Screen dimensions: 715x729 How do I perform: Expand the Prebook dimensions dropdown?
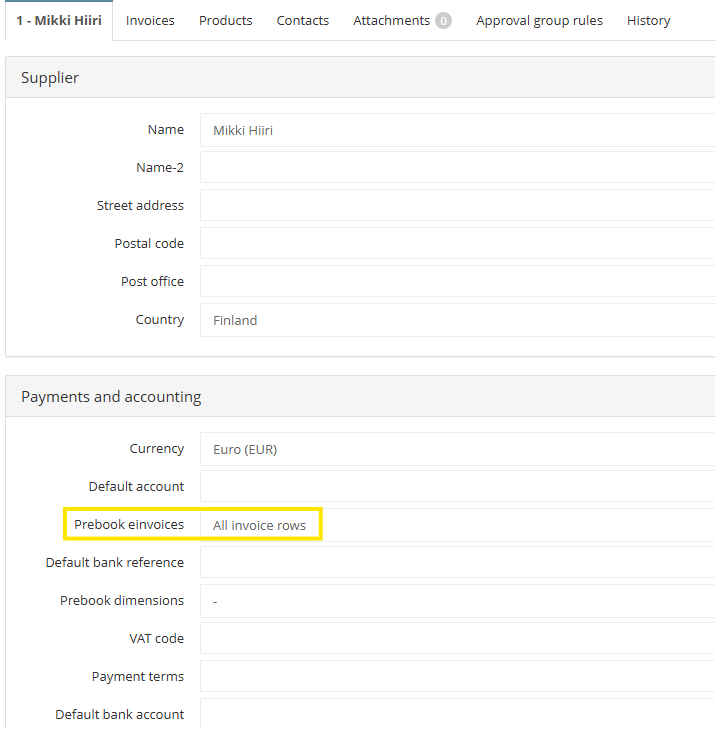(457, 601)
